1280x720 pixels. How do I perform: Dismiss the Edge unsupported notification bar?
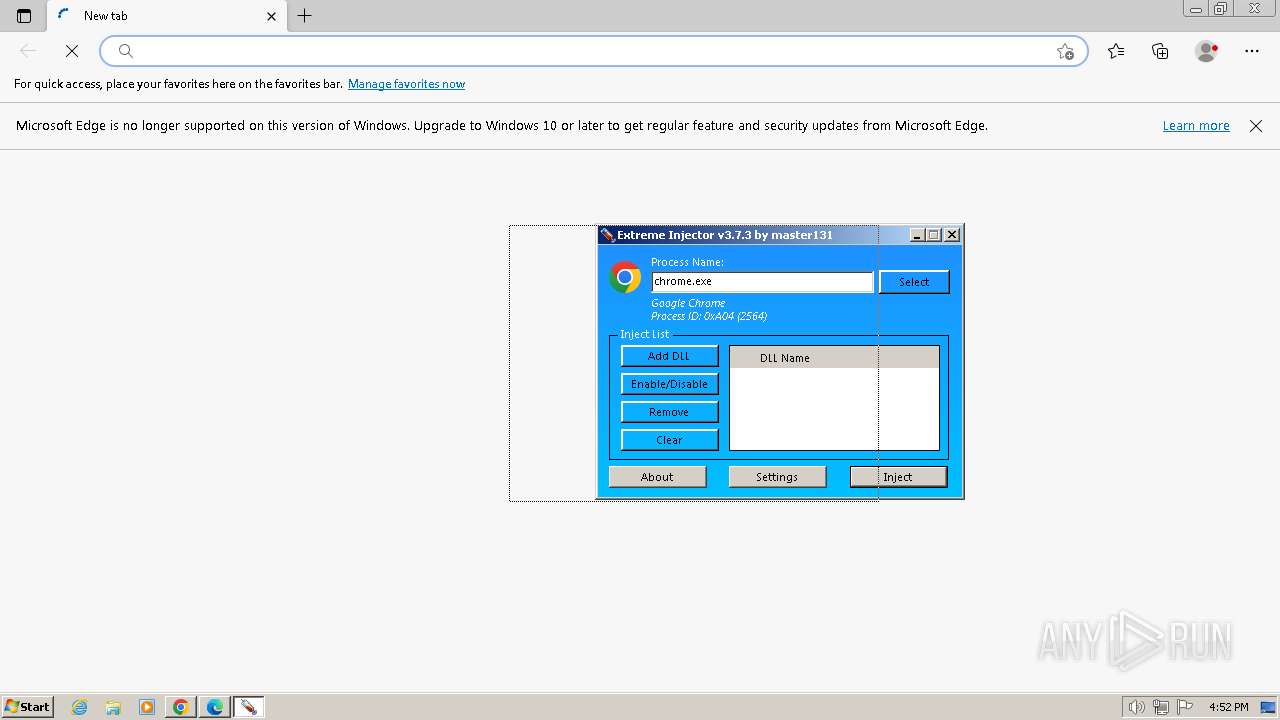pyautogui.click(x=1256, y=126)
